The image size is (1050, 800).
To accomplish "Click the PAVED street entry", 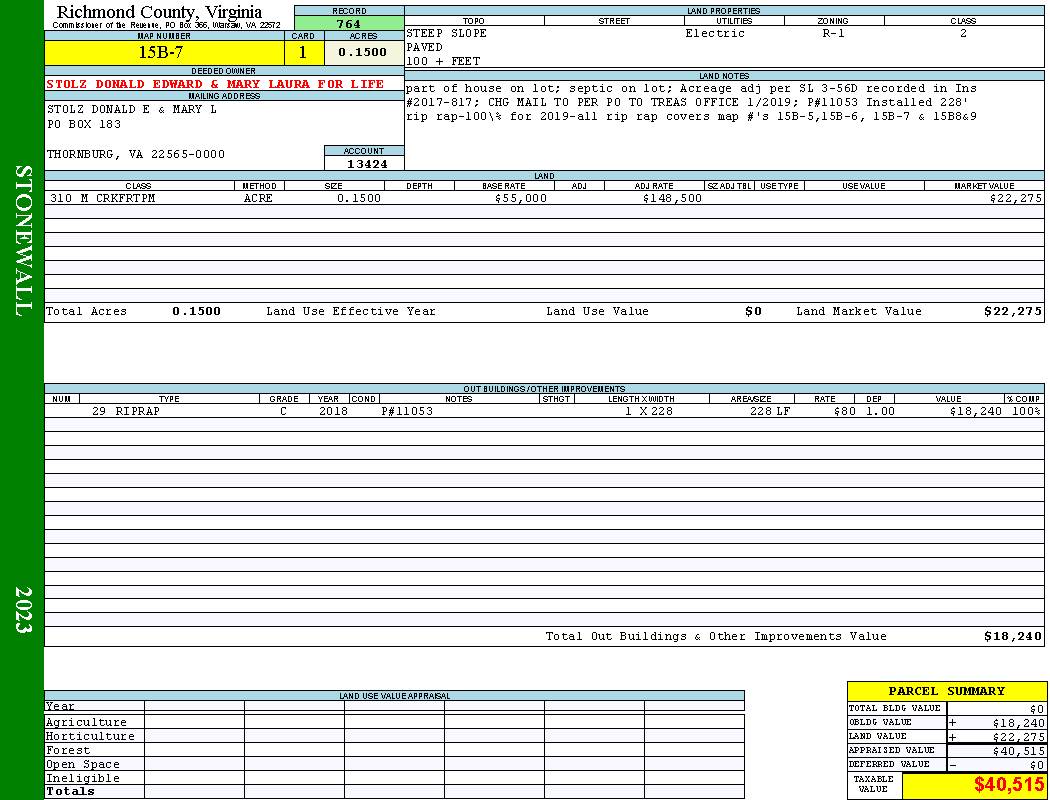I will coord(424,47).
